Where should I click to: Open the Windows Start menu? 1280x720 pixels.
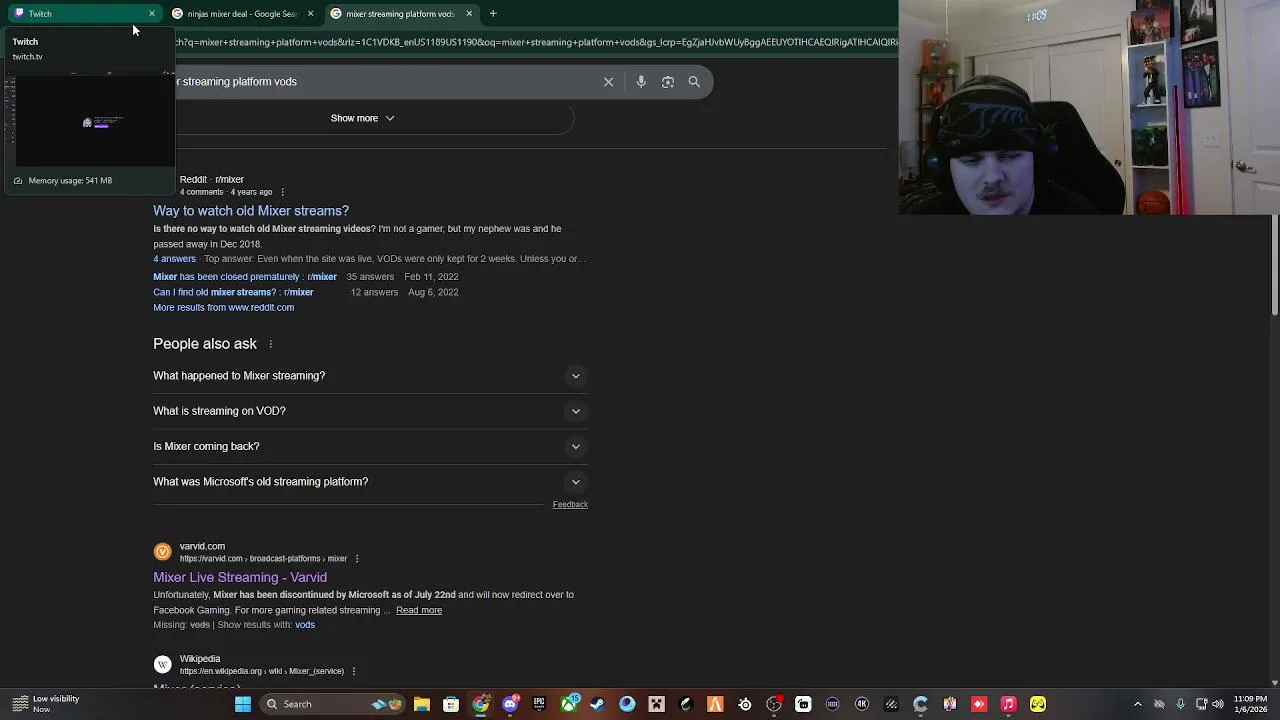coord(242,704)
